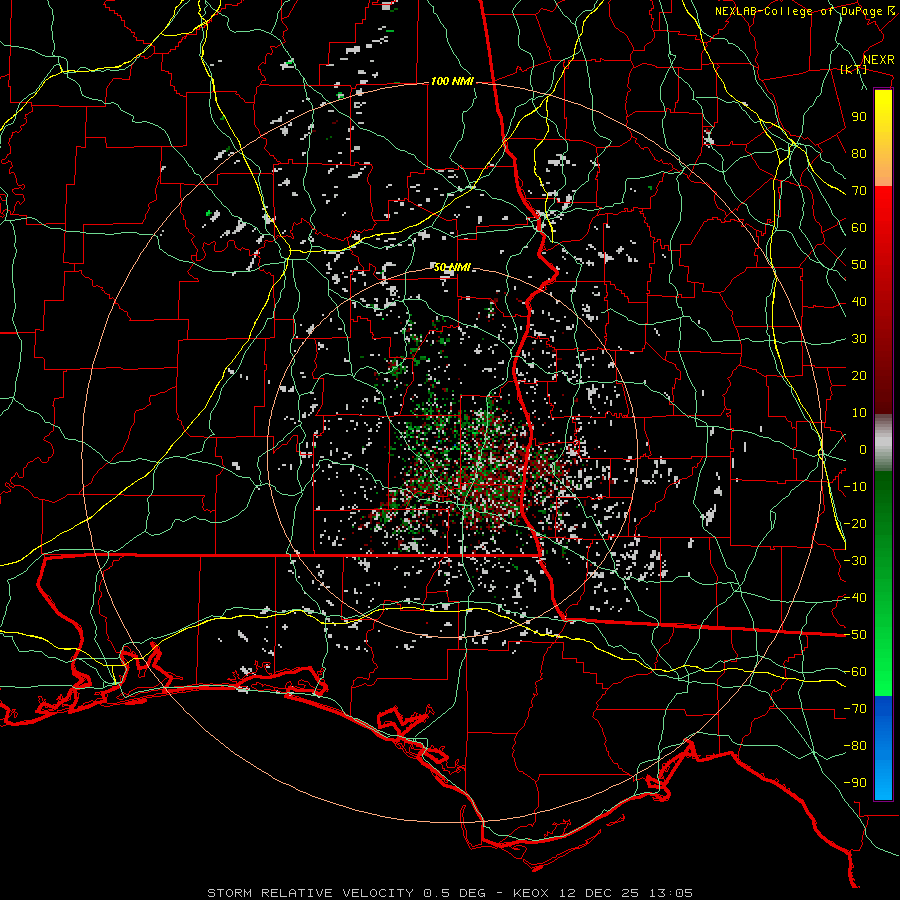The image size is (900, 900).
Task: Click the 50 NMI range ring label
Action: [x=452, y=267]
